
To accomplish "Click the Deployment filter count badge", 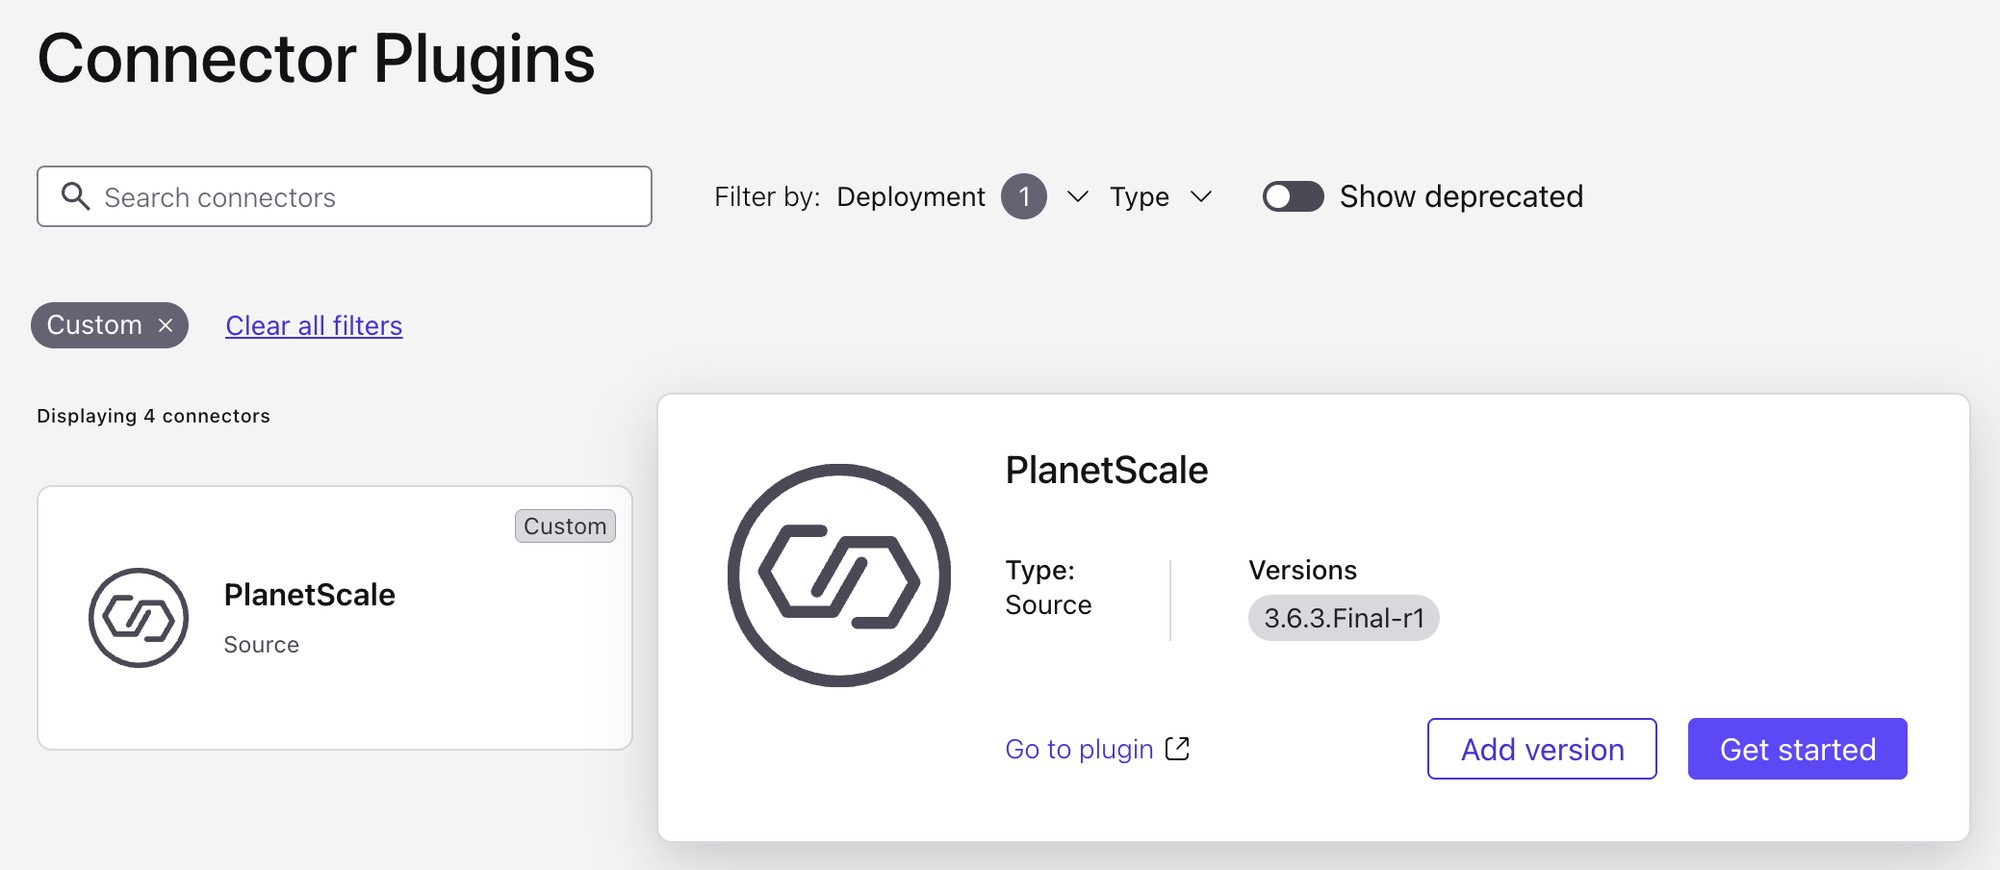I will tap(1024, 196).
